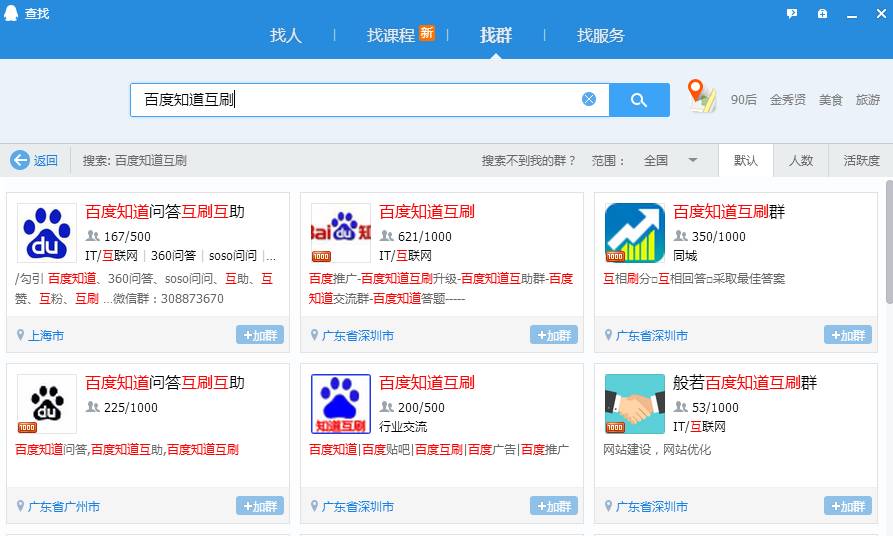The image size is (893, 536).
Task: Click location pin icon beside 广东省广州市
Action: (21, 506)
